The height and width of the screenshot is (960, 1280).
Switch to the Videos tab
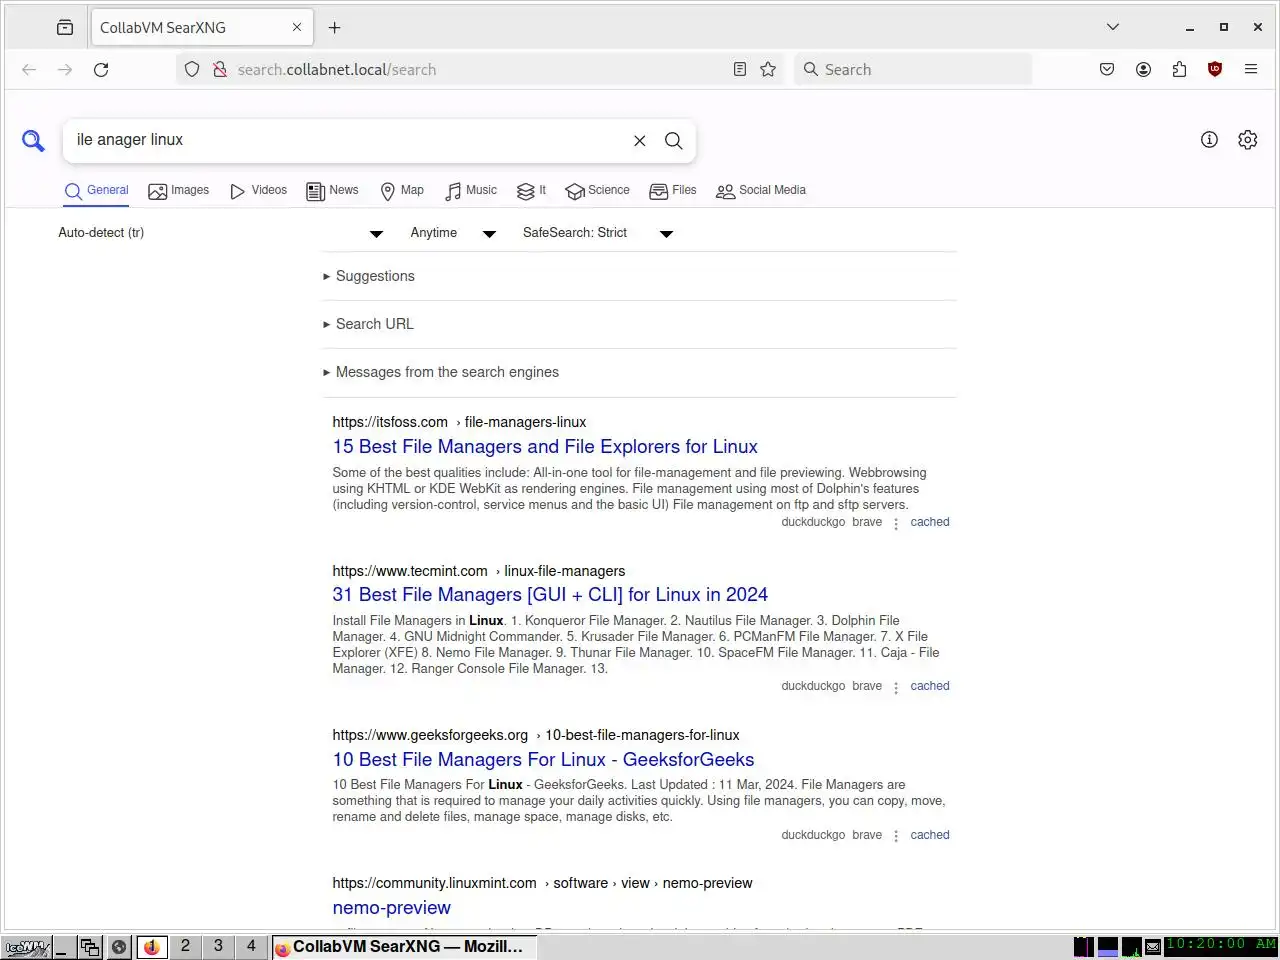(258, 190)
